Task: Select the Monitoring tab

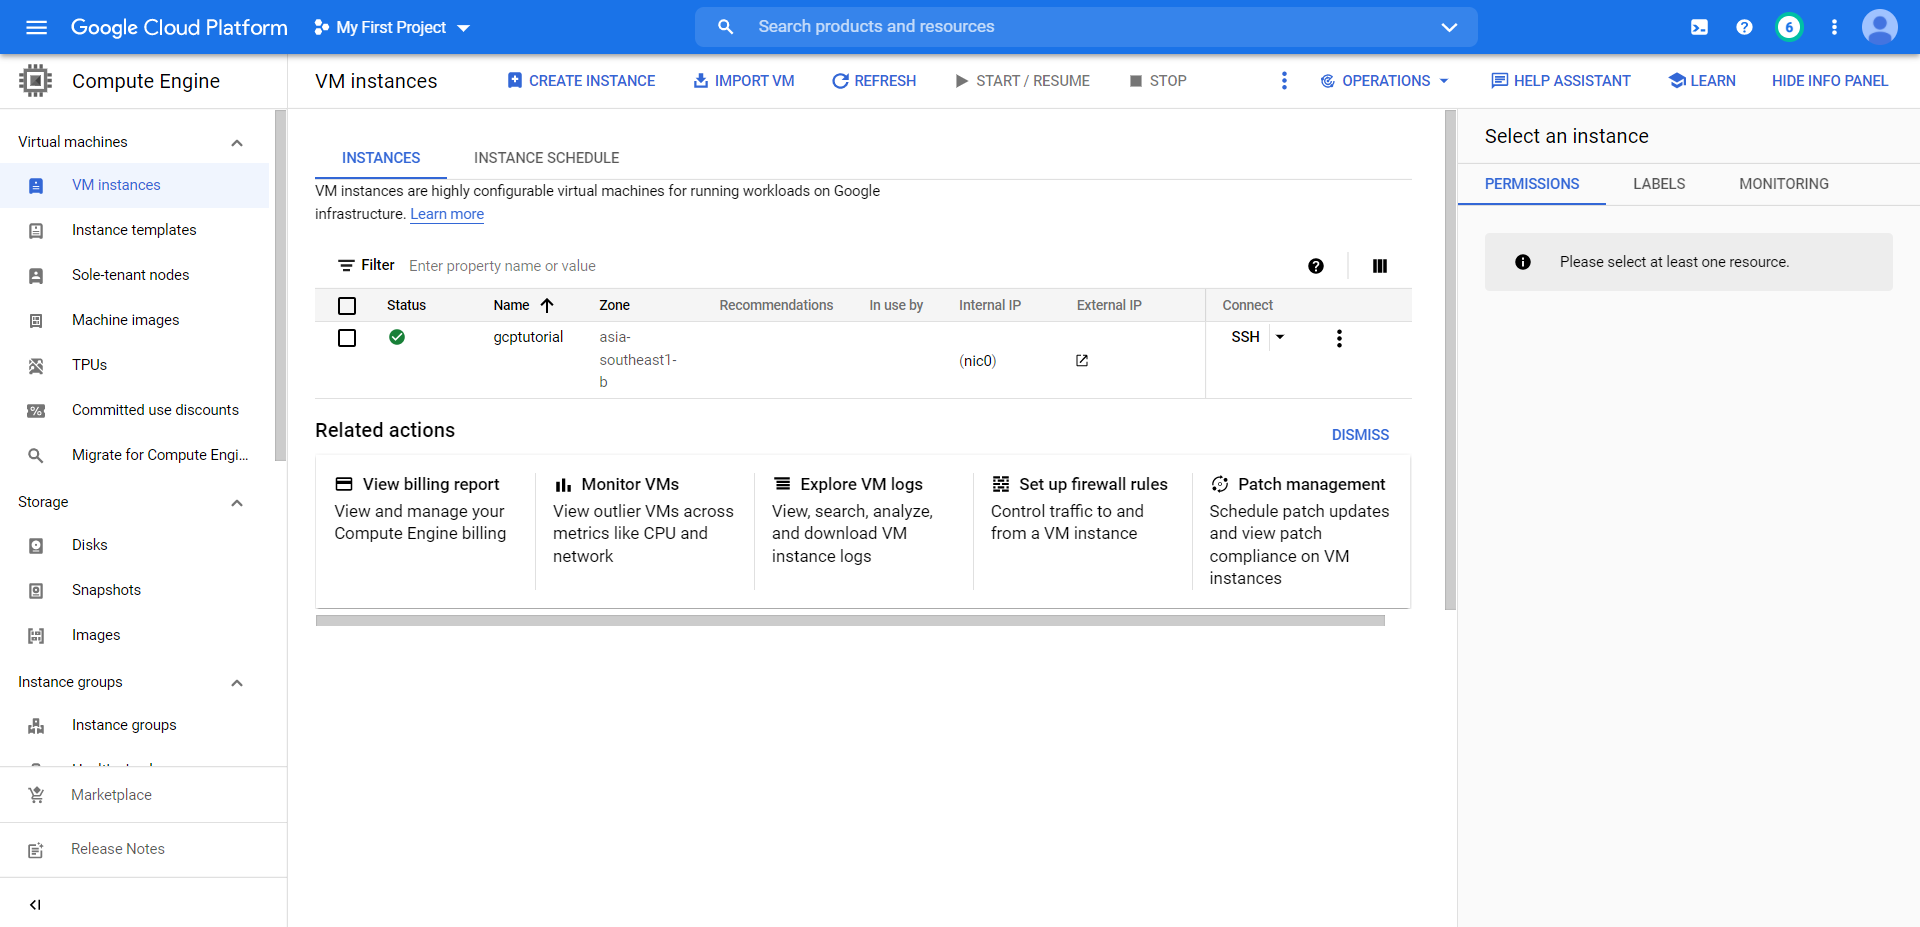Action: 1784,184
